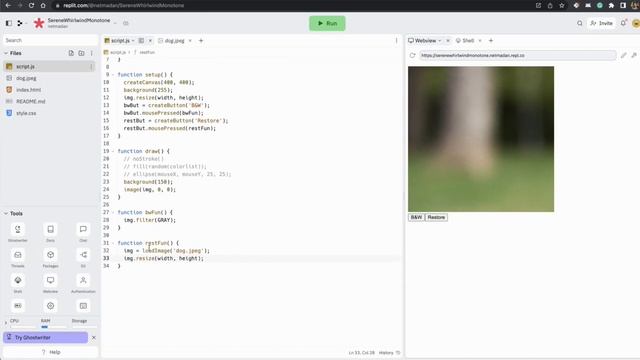Expand the SereneWhirlwindMonotone project name dropdown
The width and height of the screenshot is (640, 360).
pos(115,23)
